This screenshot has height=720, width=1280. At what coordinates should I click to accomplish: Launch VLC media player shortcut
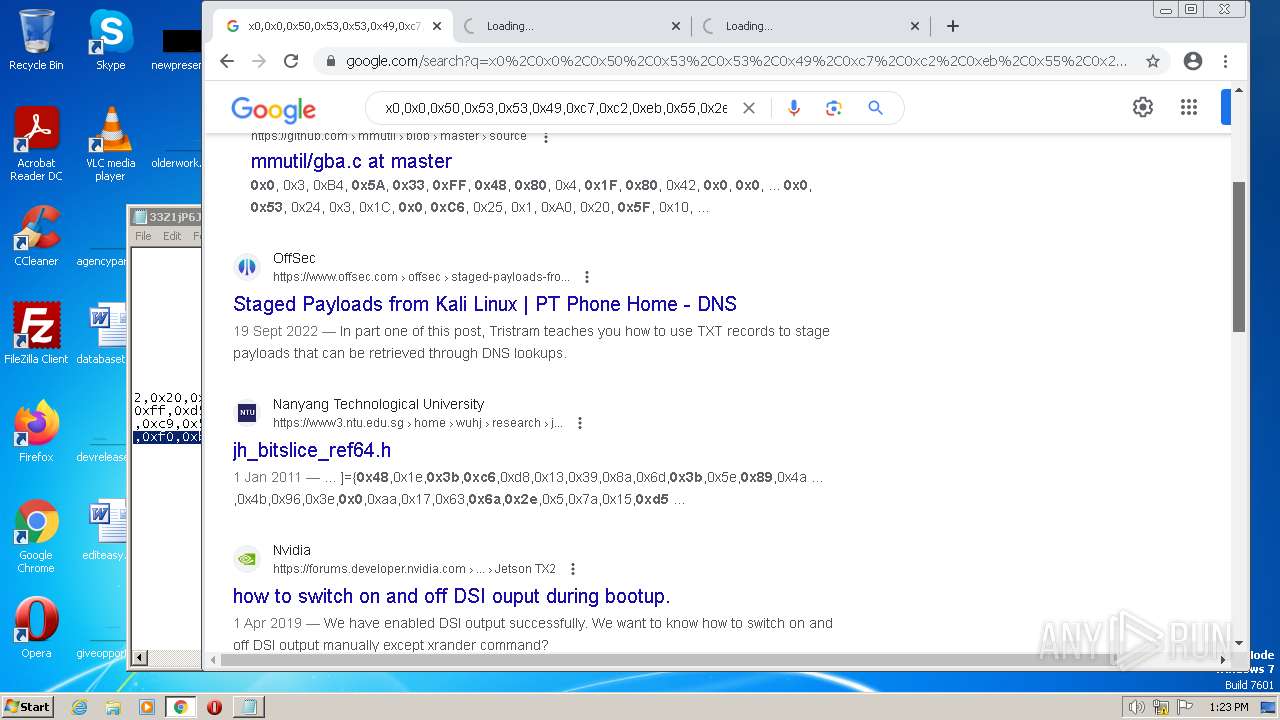point(110,144)
